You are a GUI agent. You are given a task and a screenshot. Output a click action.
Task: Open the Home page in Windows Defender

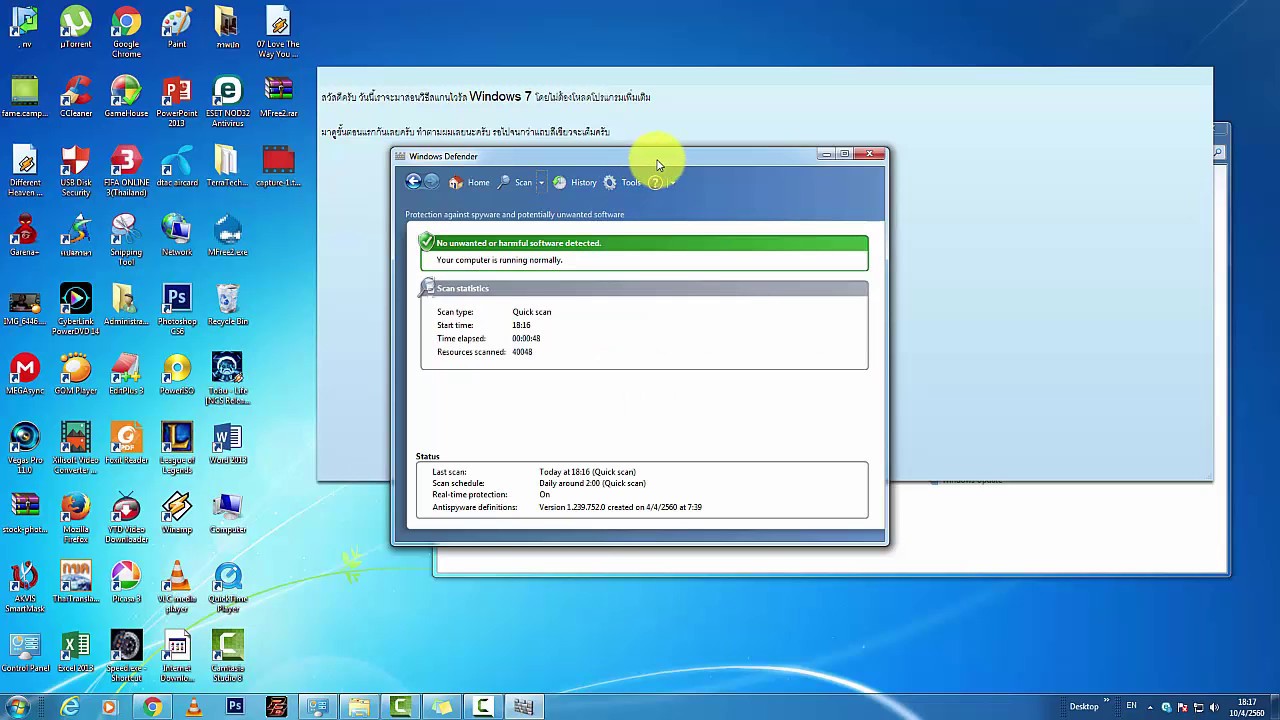click(x=469, y=183)
